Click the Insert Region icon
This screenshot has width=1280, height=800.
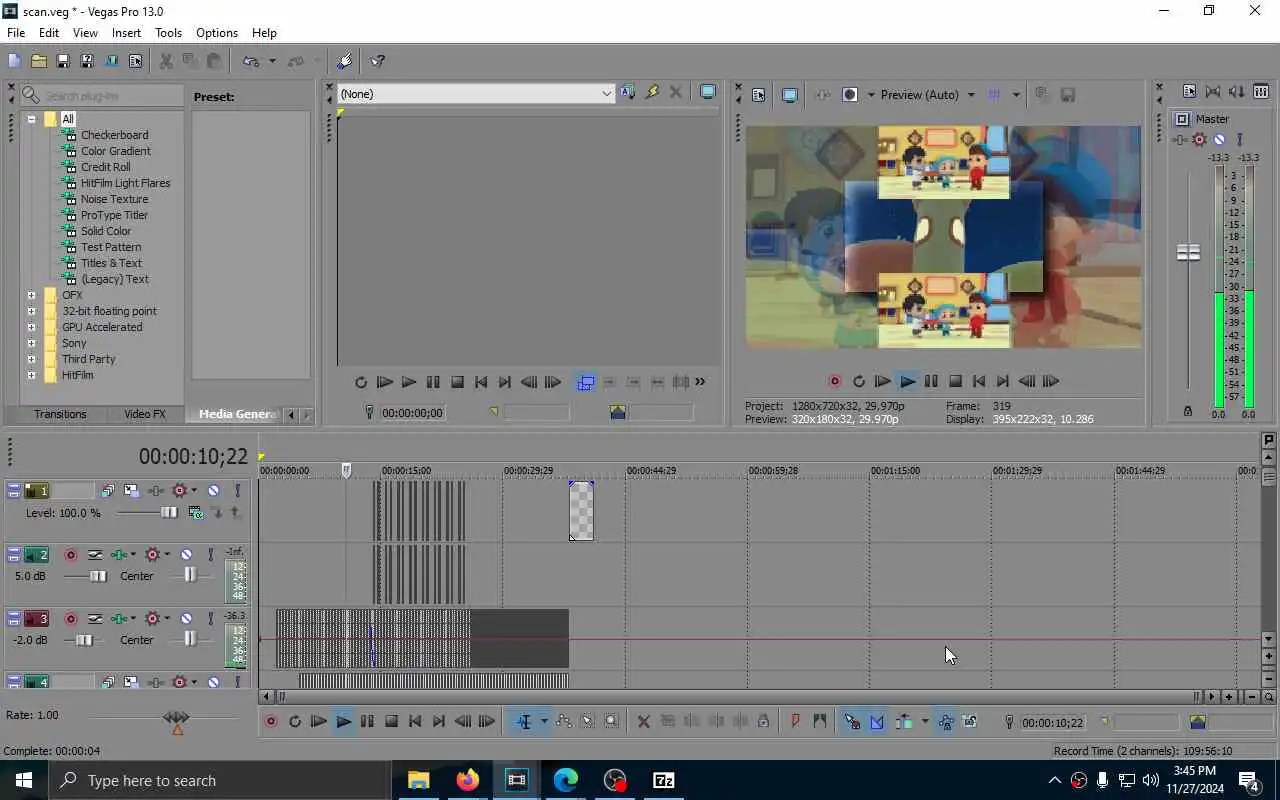(820, 721)
